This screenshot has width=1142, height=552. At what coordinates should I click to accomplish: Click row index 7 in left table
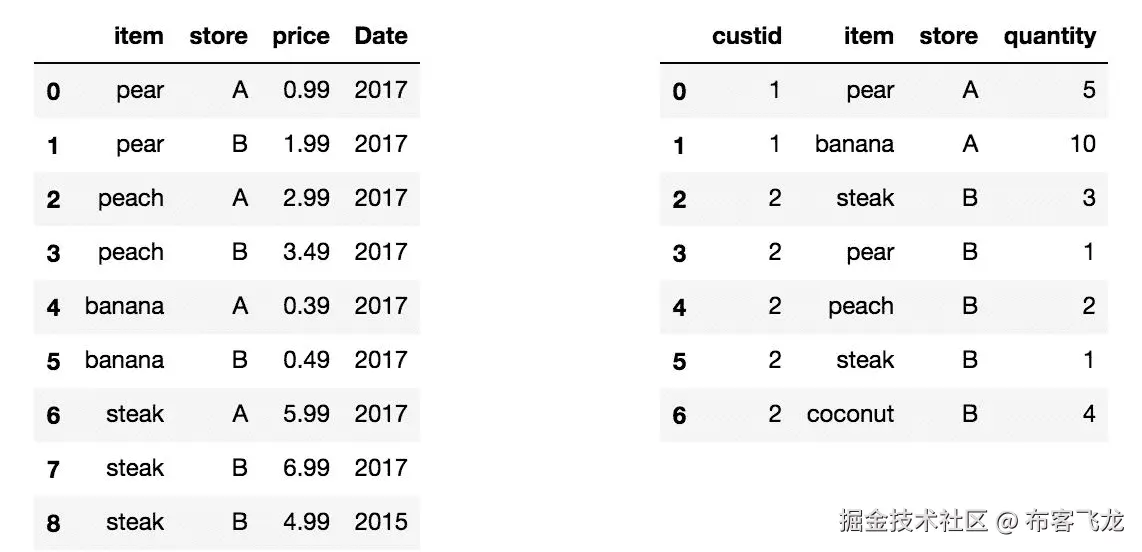[53, 469]
